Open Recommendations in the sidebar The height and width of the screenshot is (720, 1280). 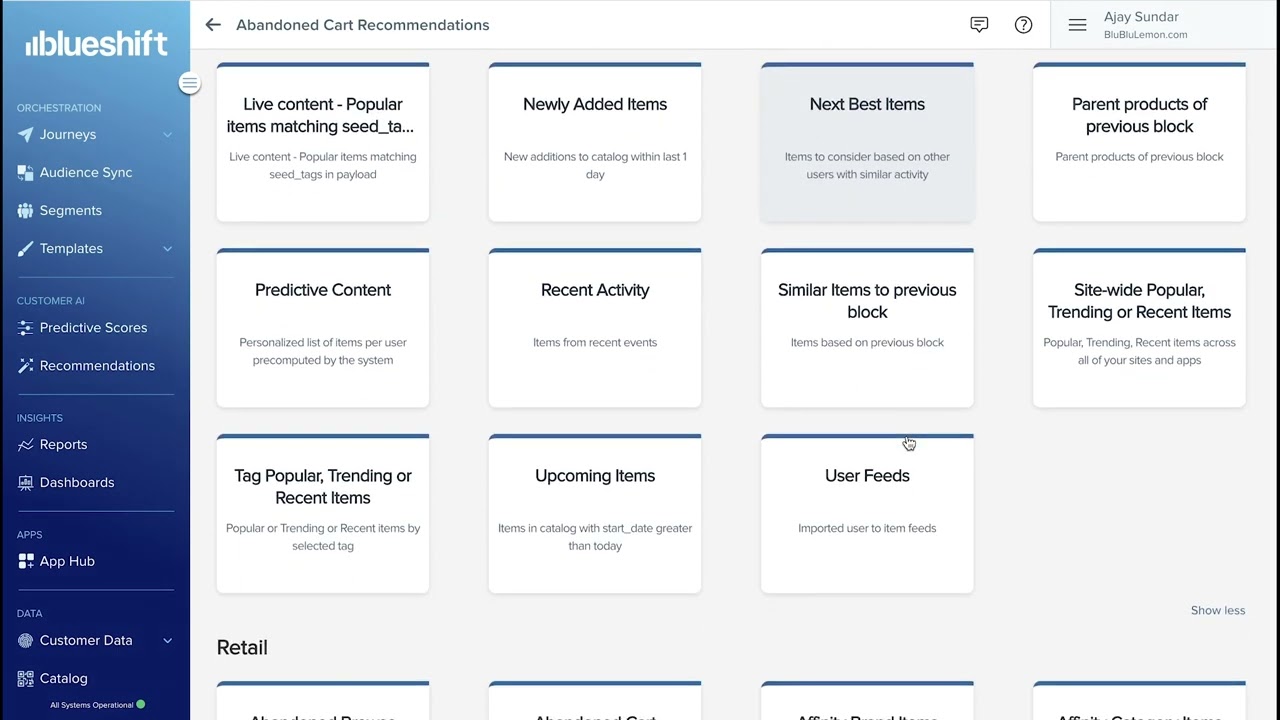click(97, 365)
